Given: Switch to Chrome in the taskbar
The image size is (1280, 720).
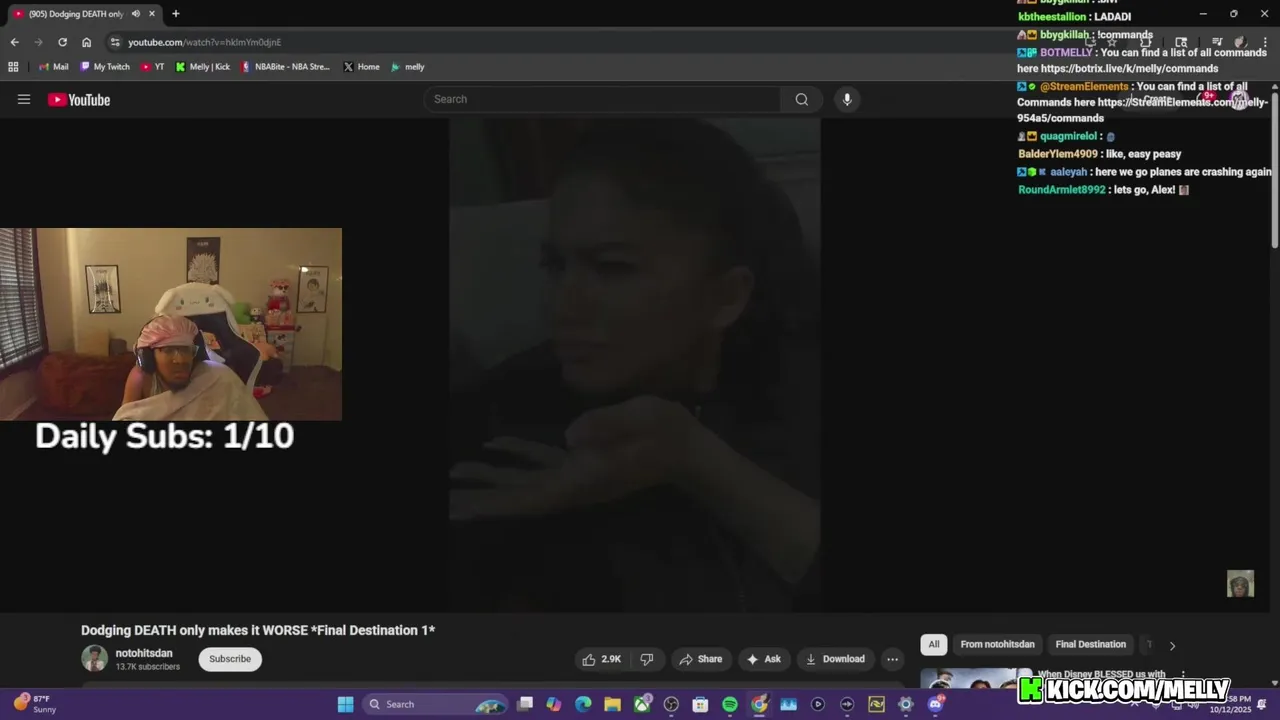Looking at the screenshot, I should point(759,704).
